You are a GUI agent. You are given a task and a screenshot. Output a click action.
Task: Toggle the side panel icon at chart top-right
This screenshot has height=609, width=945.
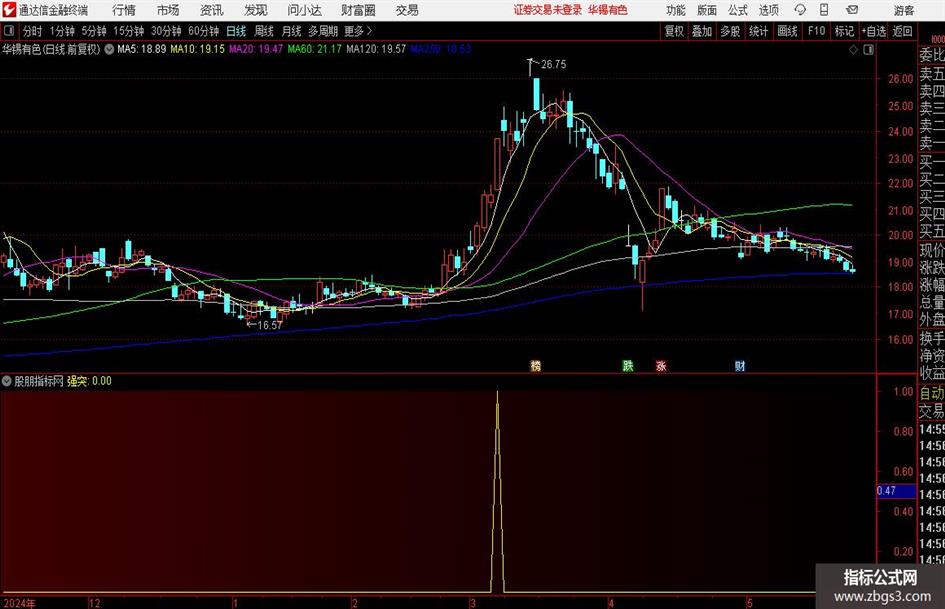tap(868, 50)
